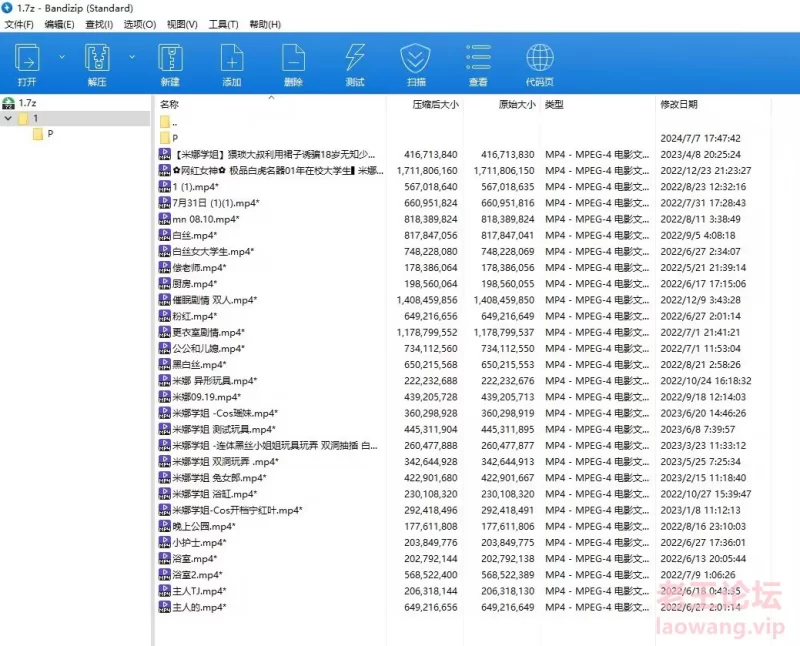Screen dimensions: 800x646
Task: Click the Open (打开) archive toolbar icon
Action: pos(27,58)
